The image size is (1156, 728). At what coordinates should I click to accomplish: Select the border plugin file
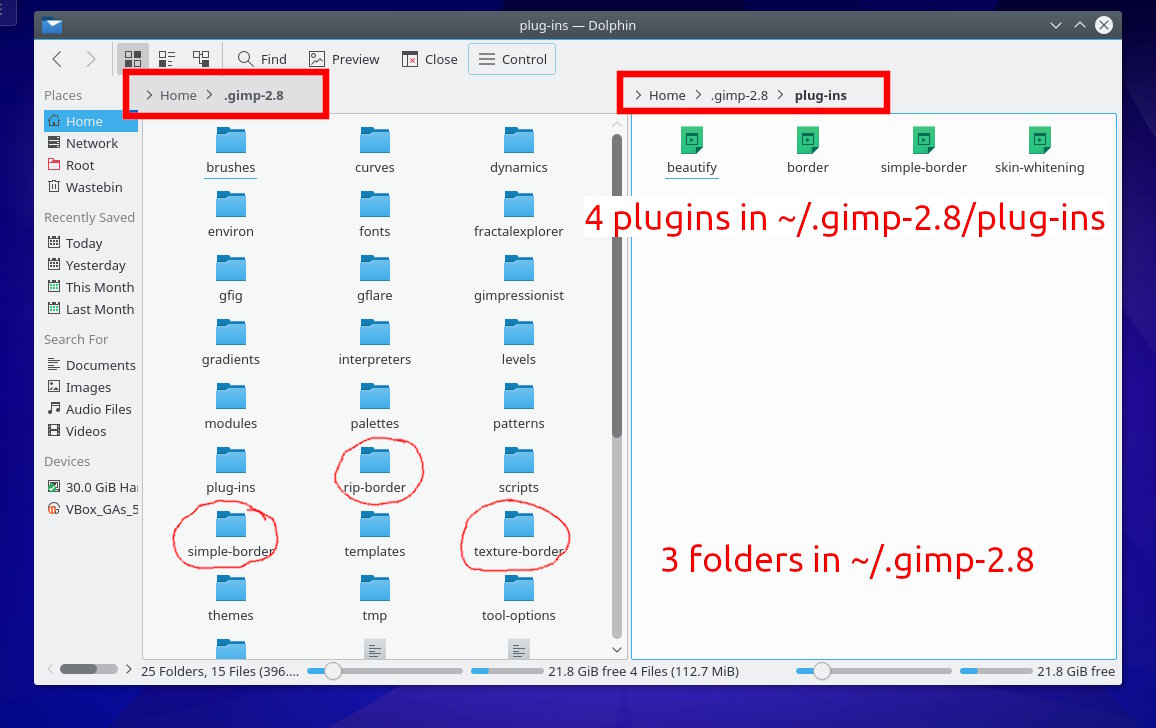tap(808, 150)
